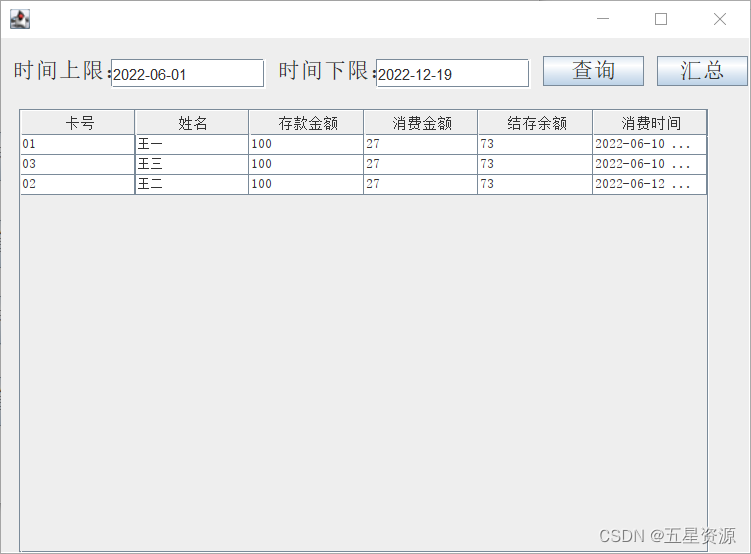Close the window

tap(719, 19)
